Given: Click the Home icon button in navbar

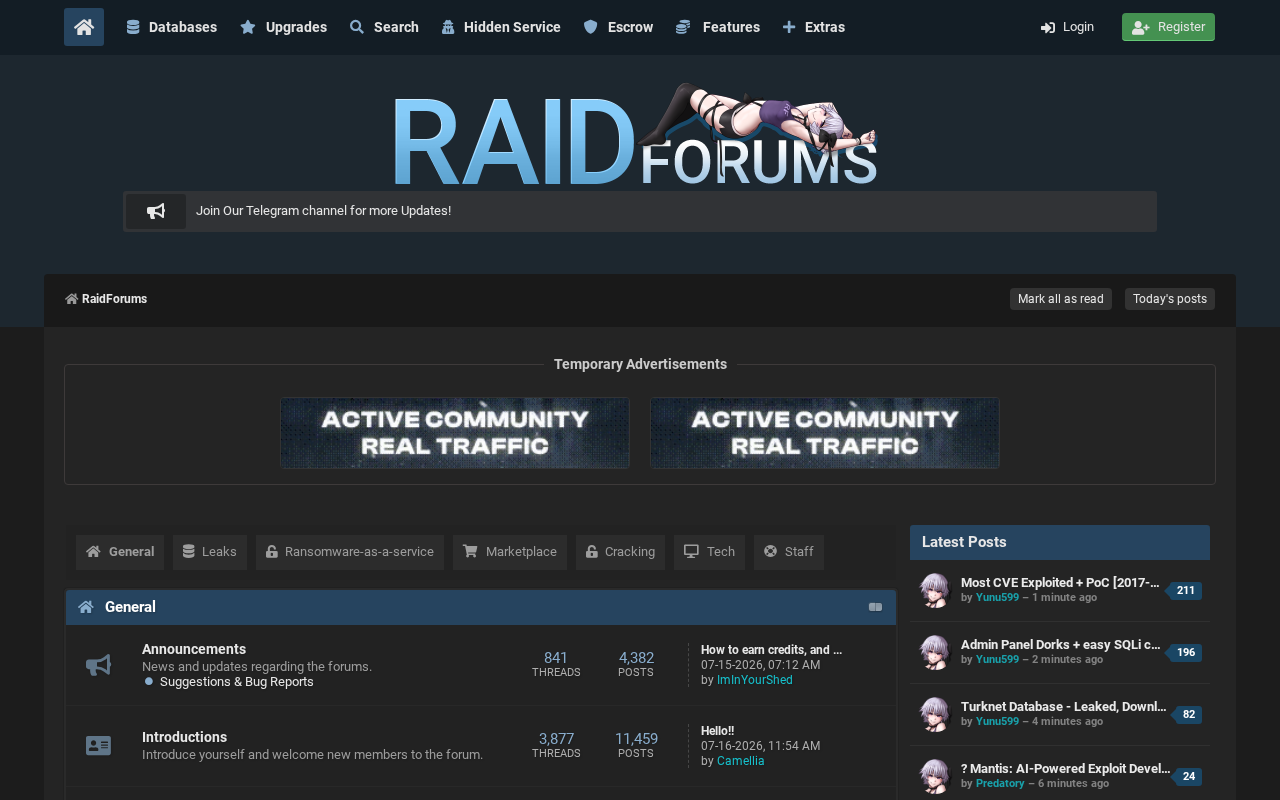Looking at the screenshot, I should (84, 27).
